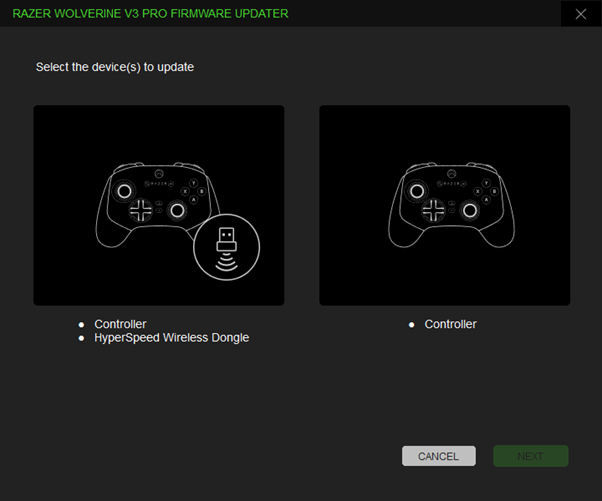Click the D-pad on the left controller image
602x501 pixels.
143,210
